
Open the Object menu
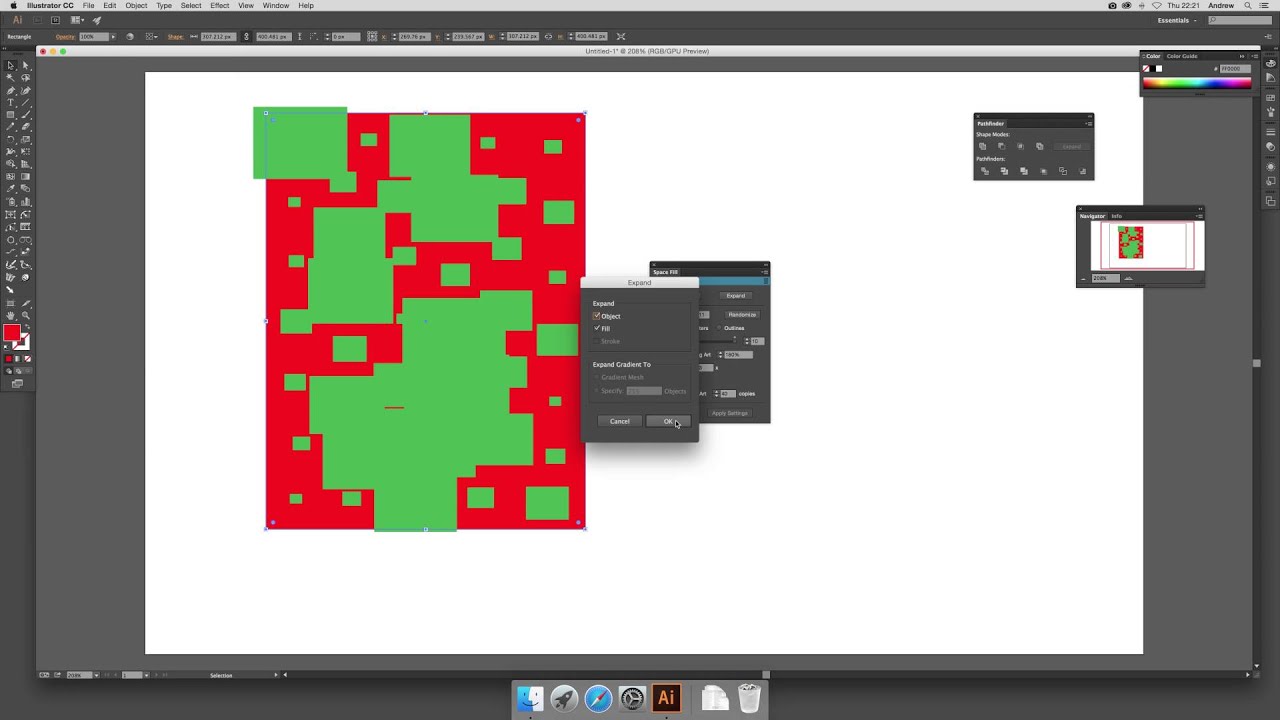[136, 6]
